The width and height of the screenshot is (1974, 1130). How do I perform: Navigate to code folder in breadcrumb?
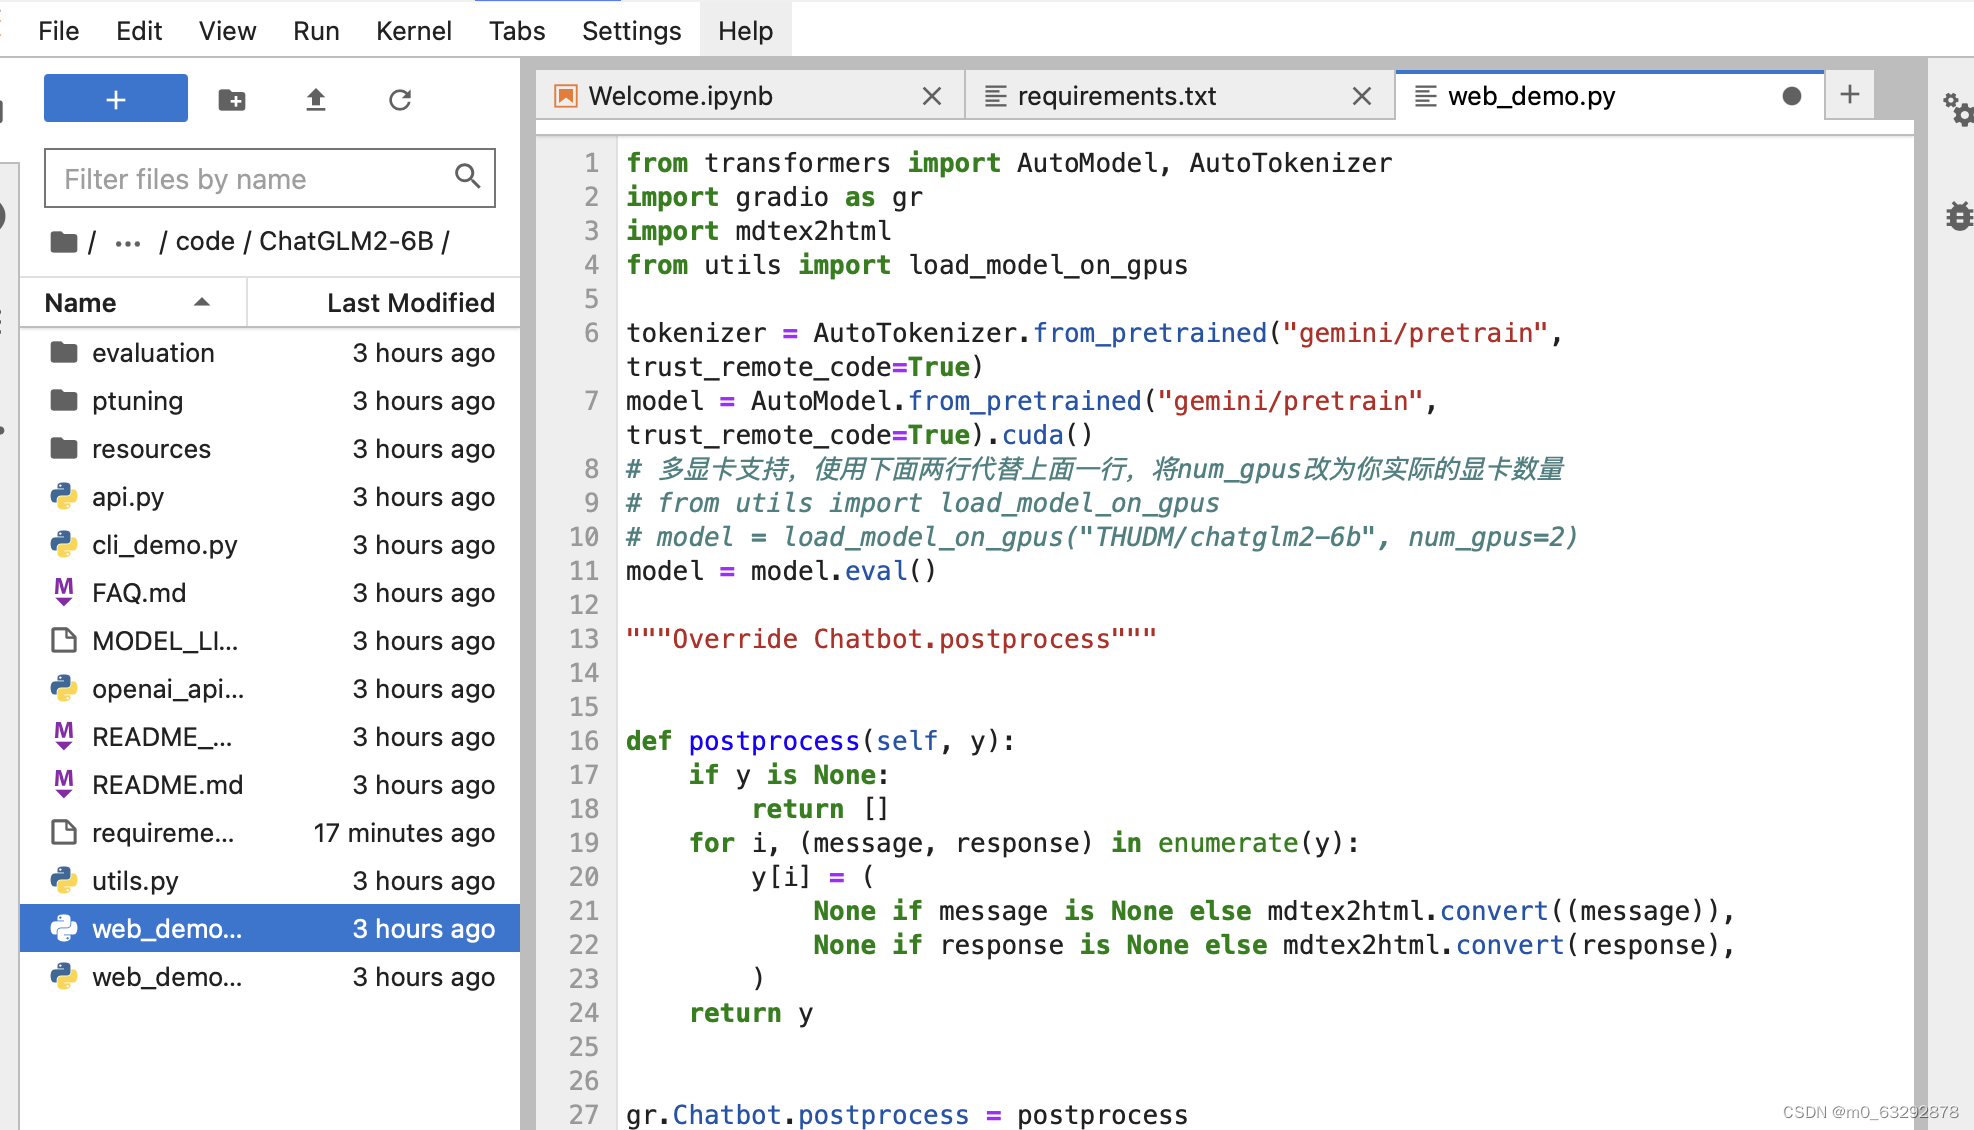tap(204, 241)
